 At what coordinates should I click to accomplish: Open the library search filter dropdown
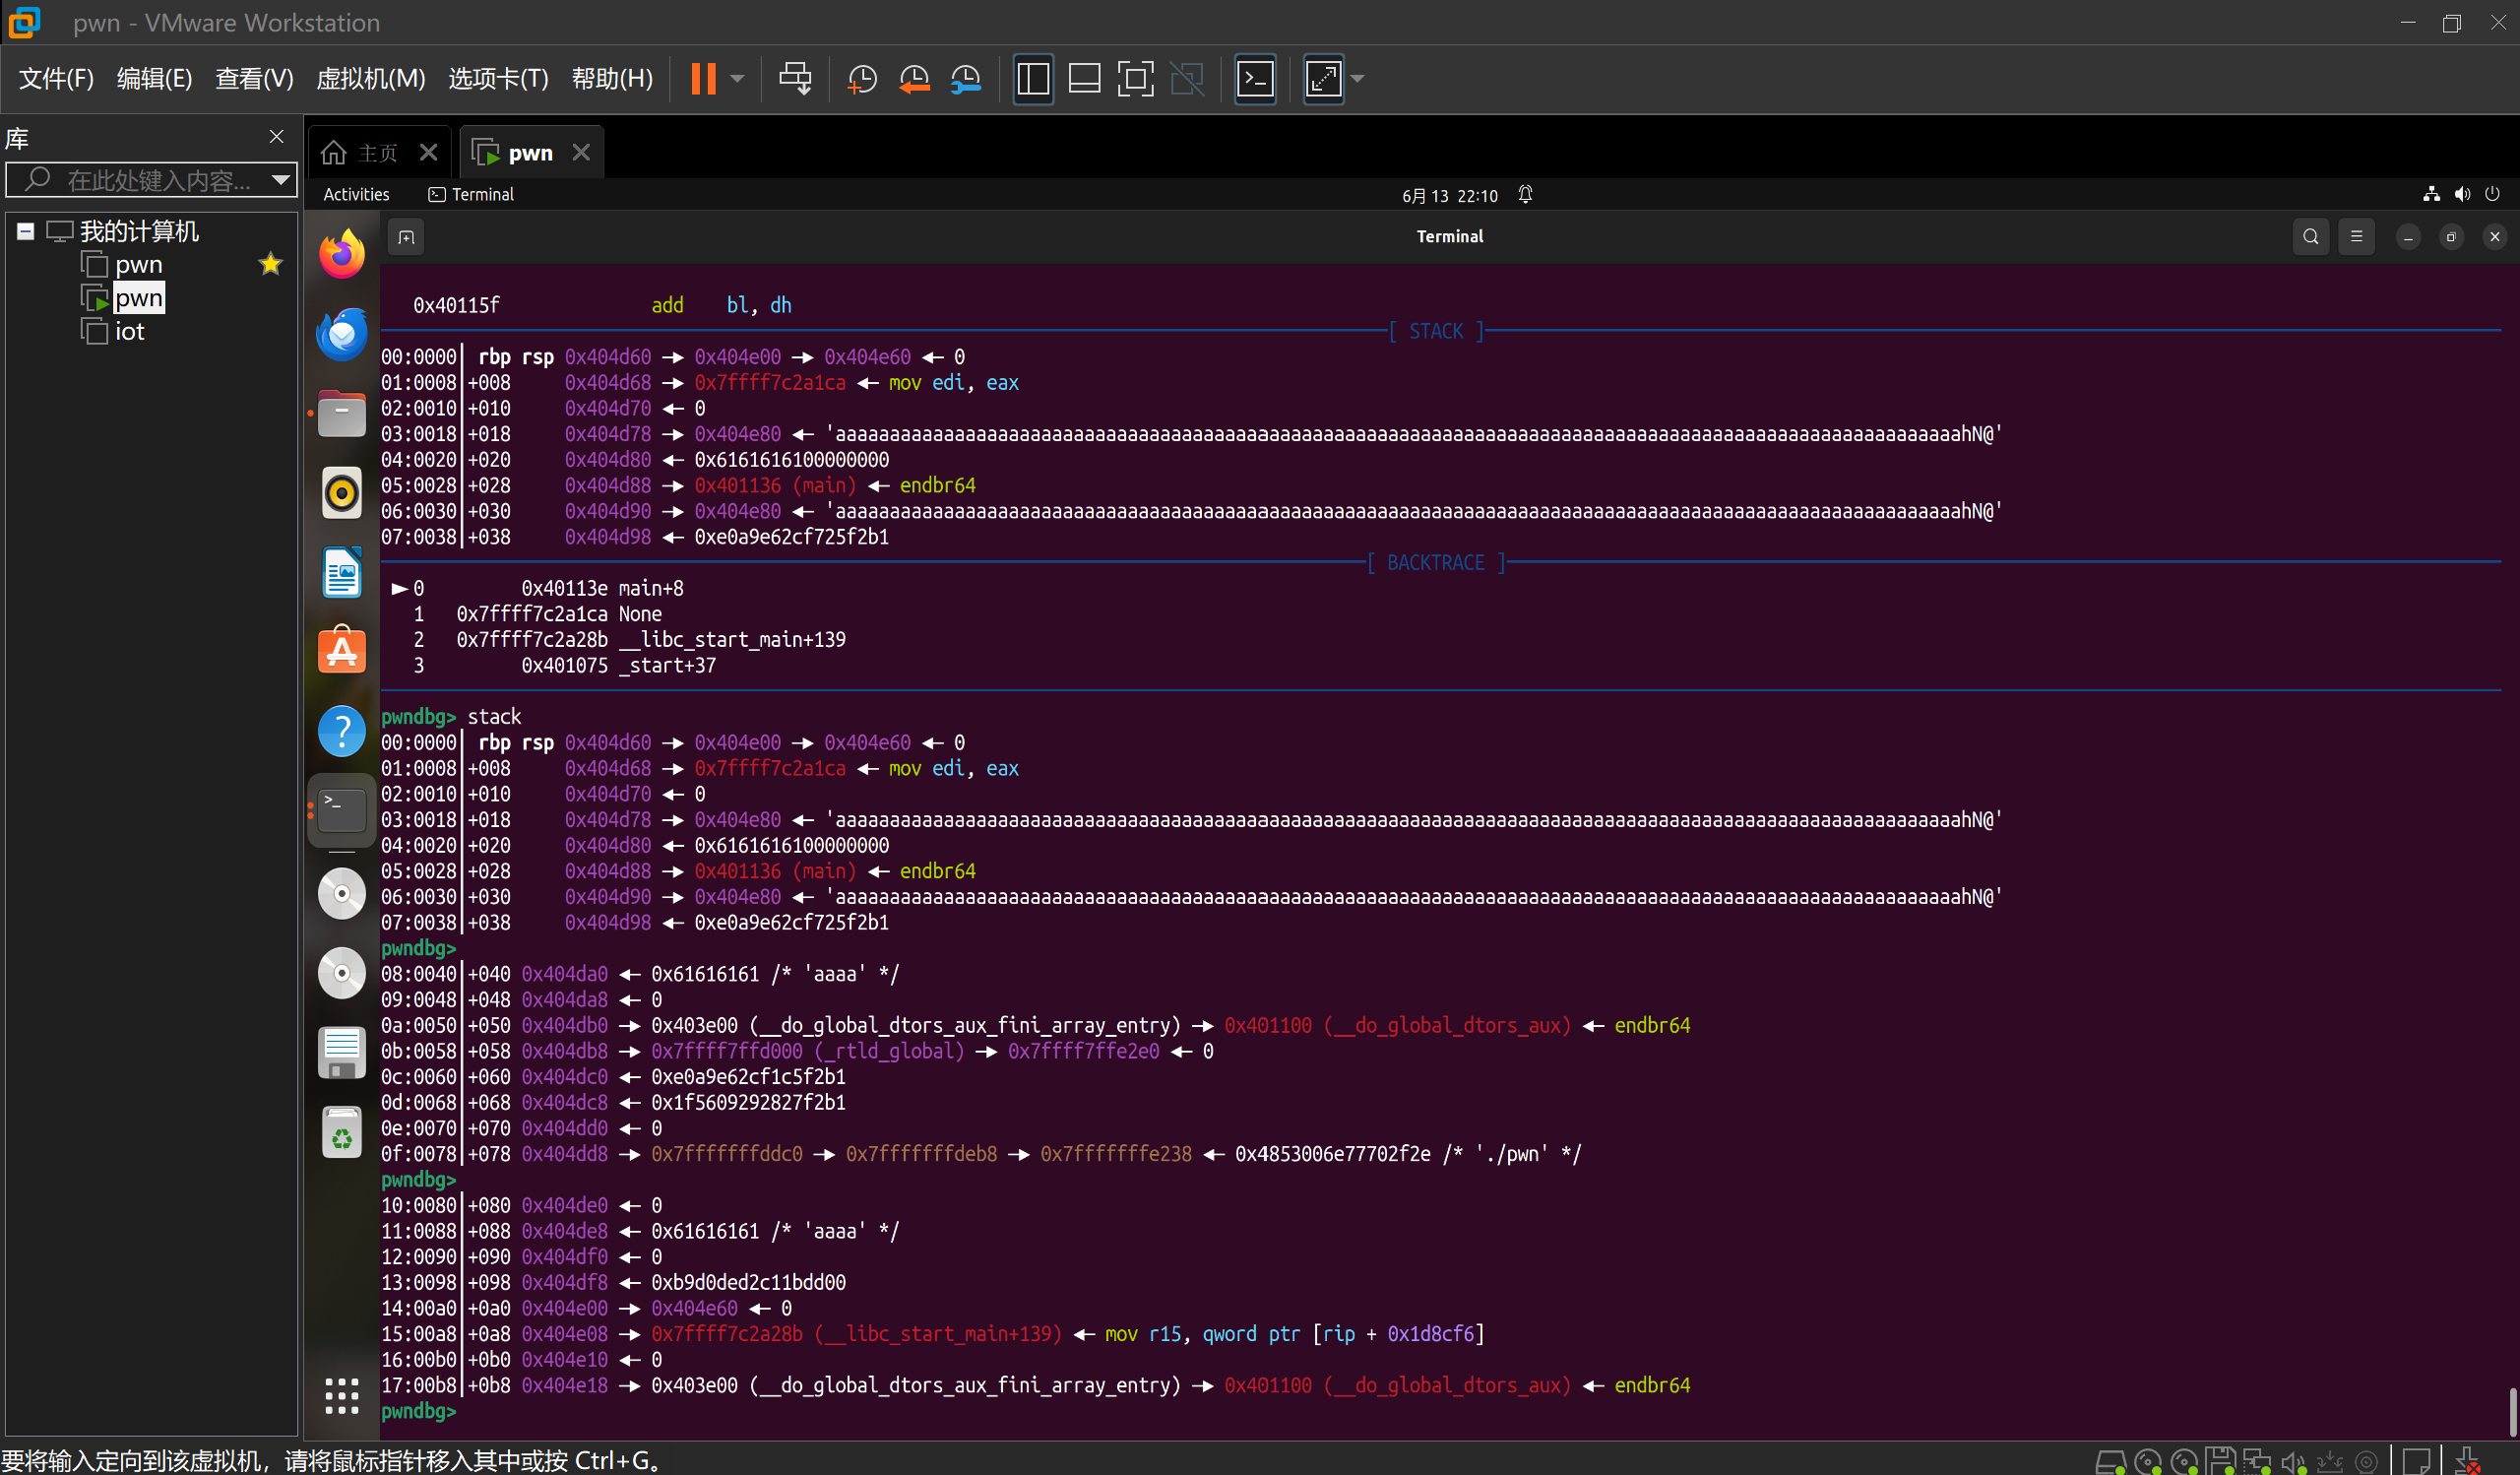point(281,180)
